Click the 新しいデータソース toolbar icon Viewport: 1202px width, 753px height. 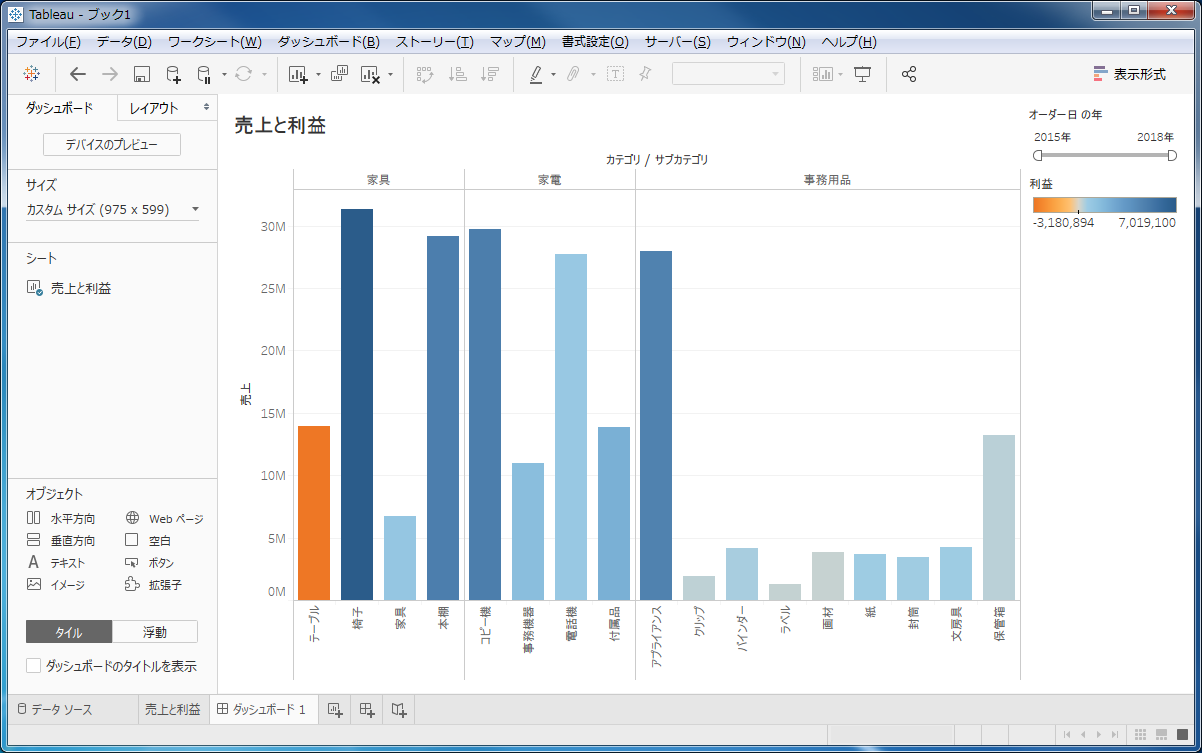(x=173, y=73)
